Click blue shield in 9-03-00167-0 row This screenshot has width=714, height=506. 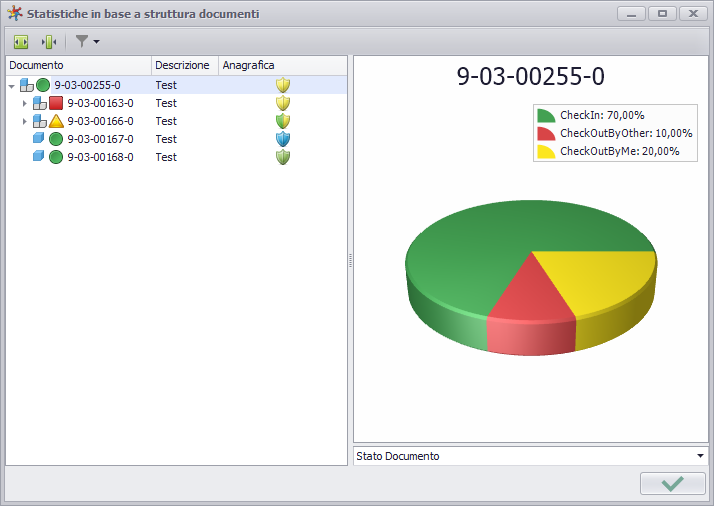click(283, 139)
